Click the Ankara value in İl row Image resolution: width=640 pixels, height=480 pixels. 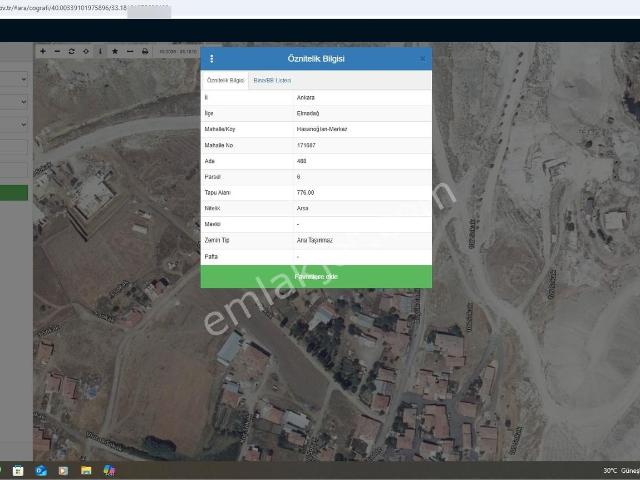305,98
